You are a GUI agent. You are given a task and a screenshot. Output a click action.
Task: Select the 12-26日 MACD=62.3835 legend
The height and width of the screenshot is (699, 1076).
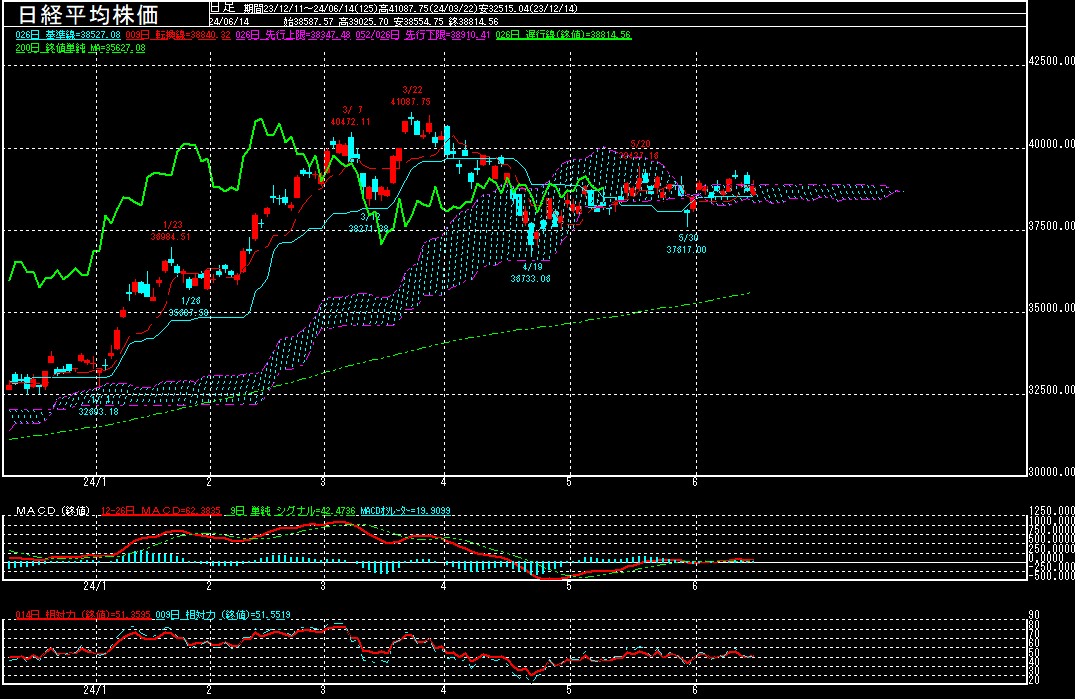[161, 511]
